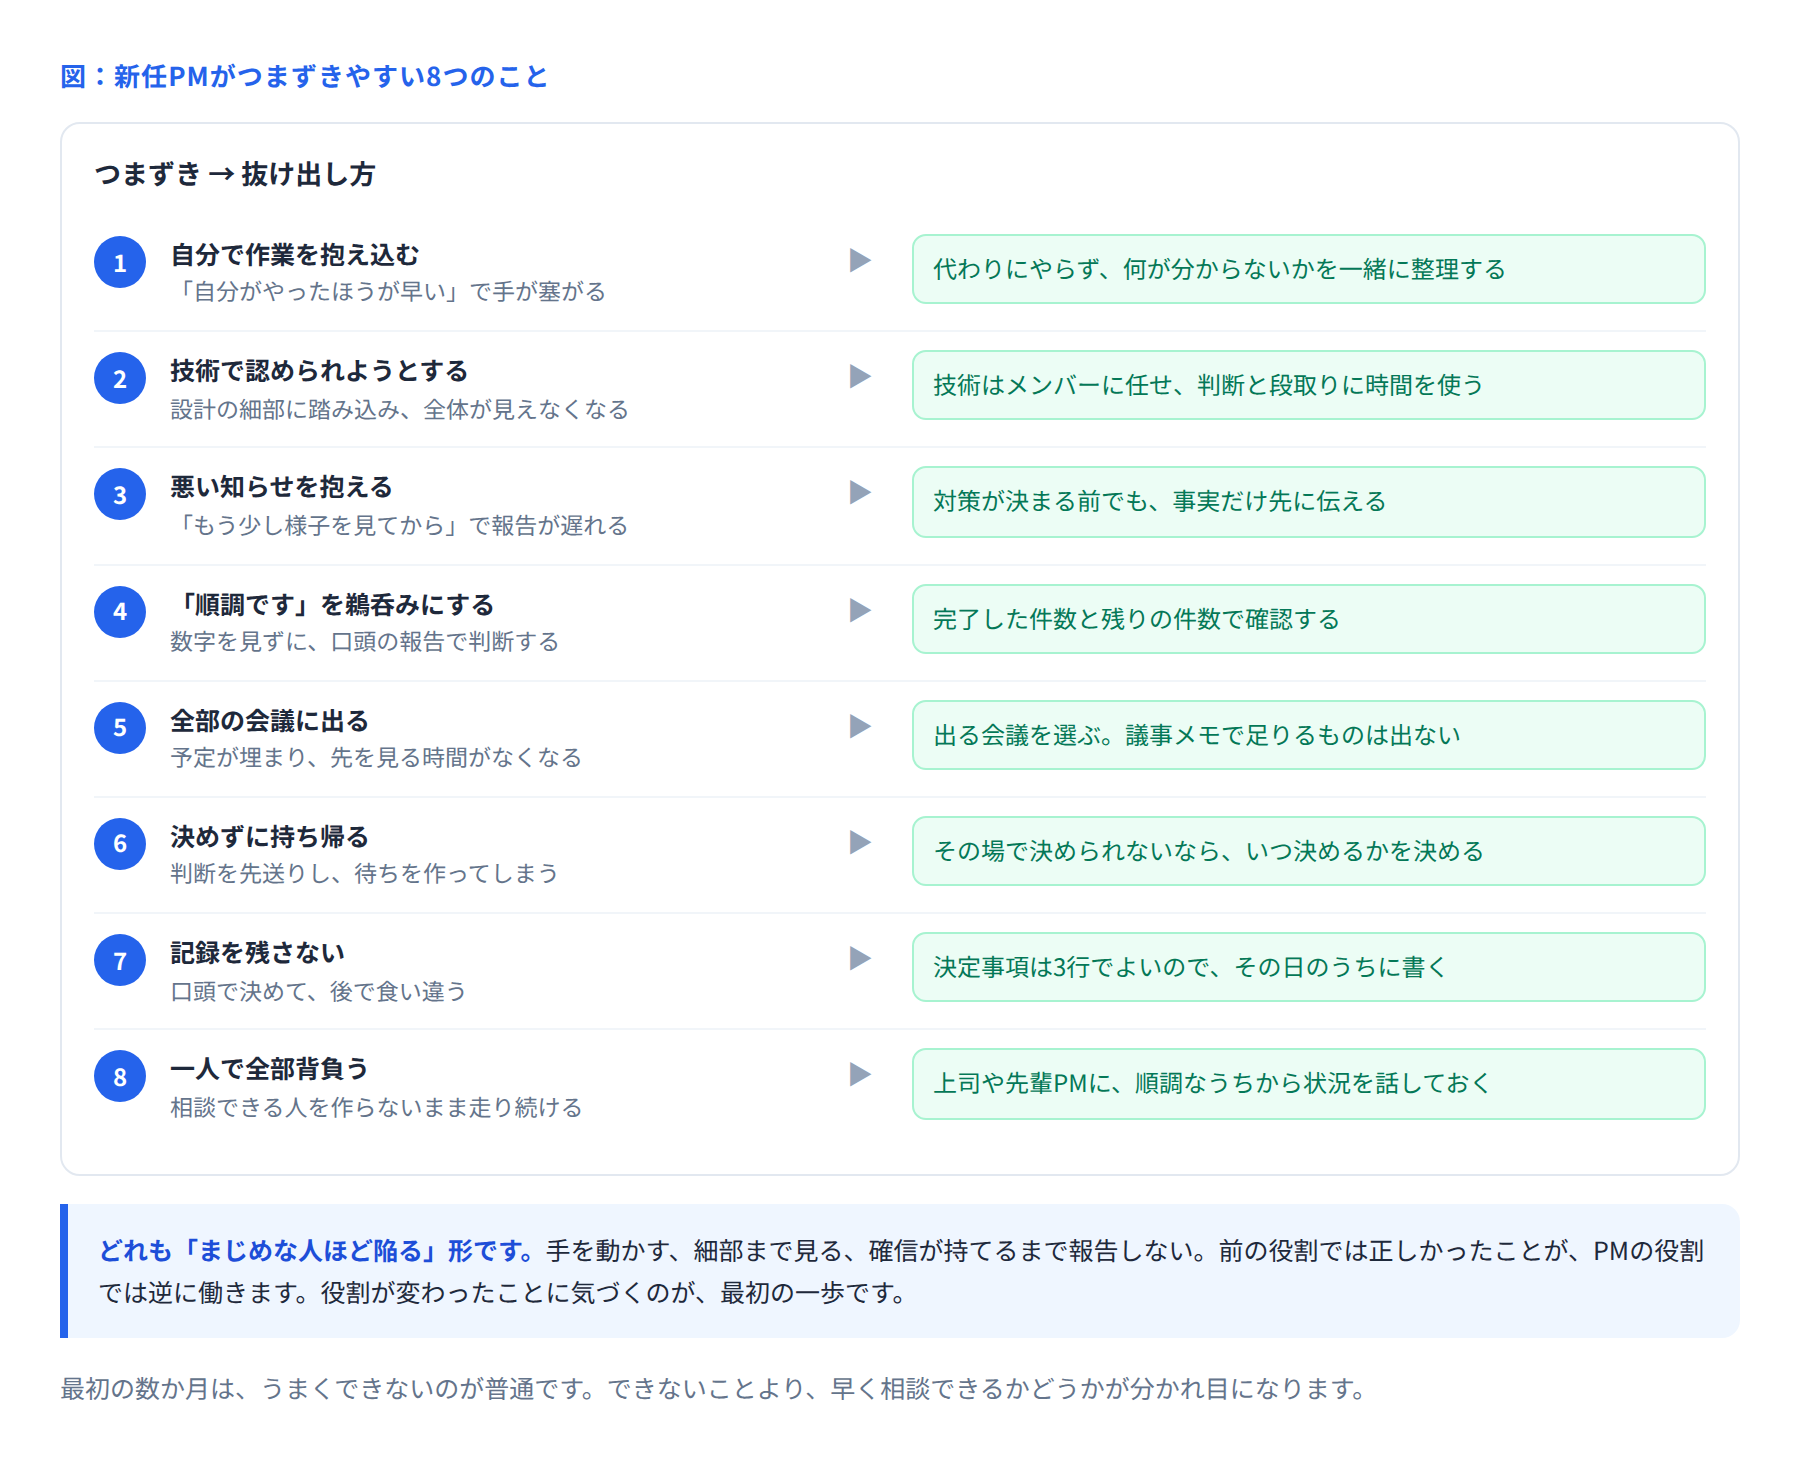Viewport: 1800px width, 1470px height.
Task: Click the arrow triangle in the 記録を残さない row
Action: tap(860, 958)
